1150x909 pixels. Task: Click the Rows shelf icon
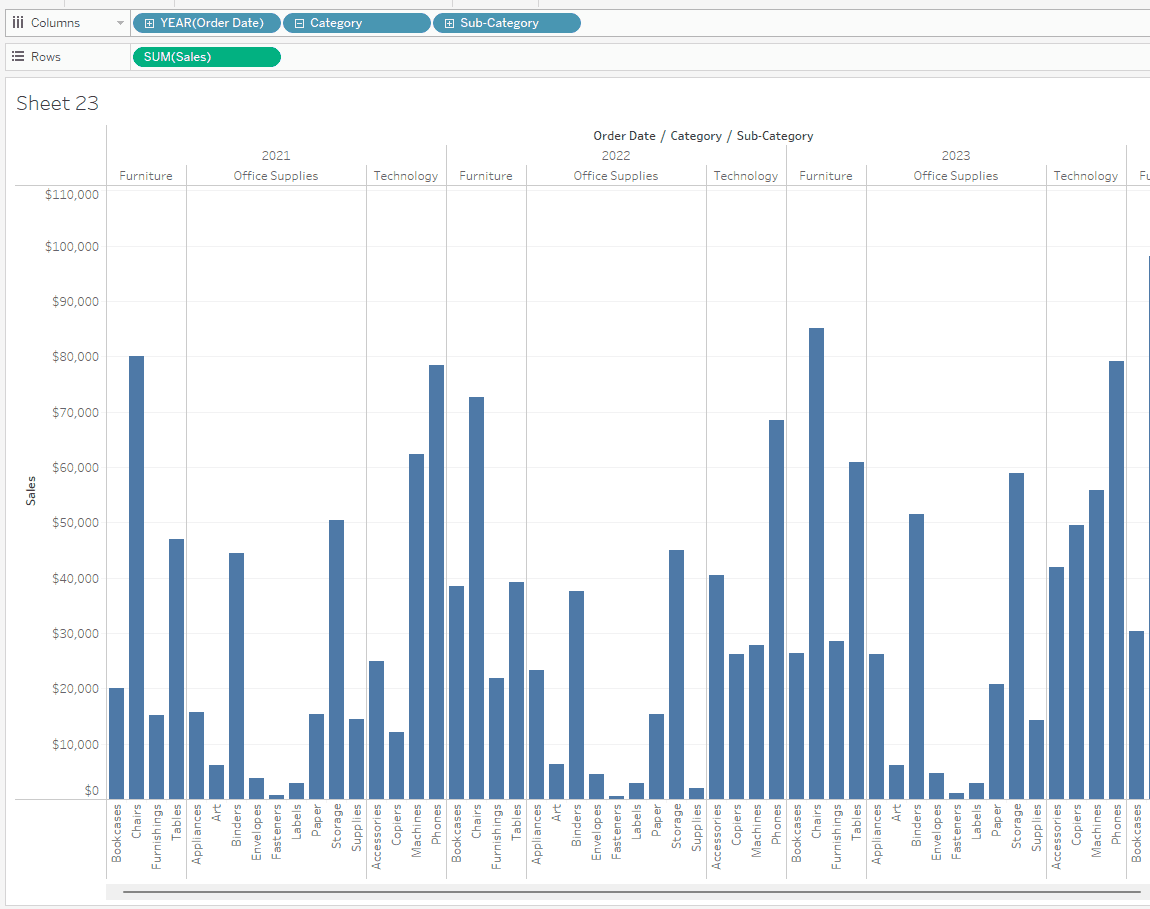click(x=18, y=56)
